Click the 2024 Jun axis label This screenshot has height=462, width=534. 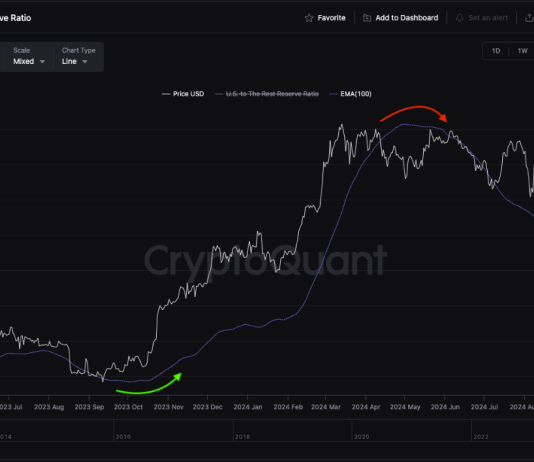click(x=445, y=407)
